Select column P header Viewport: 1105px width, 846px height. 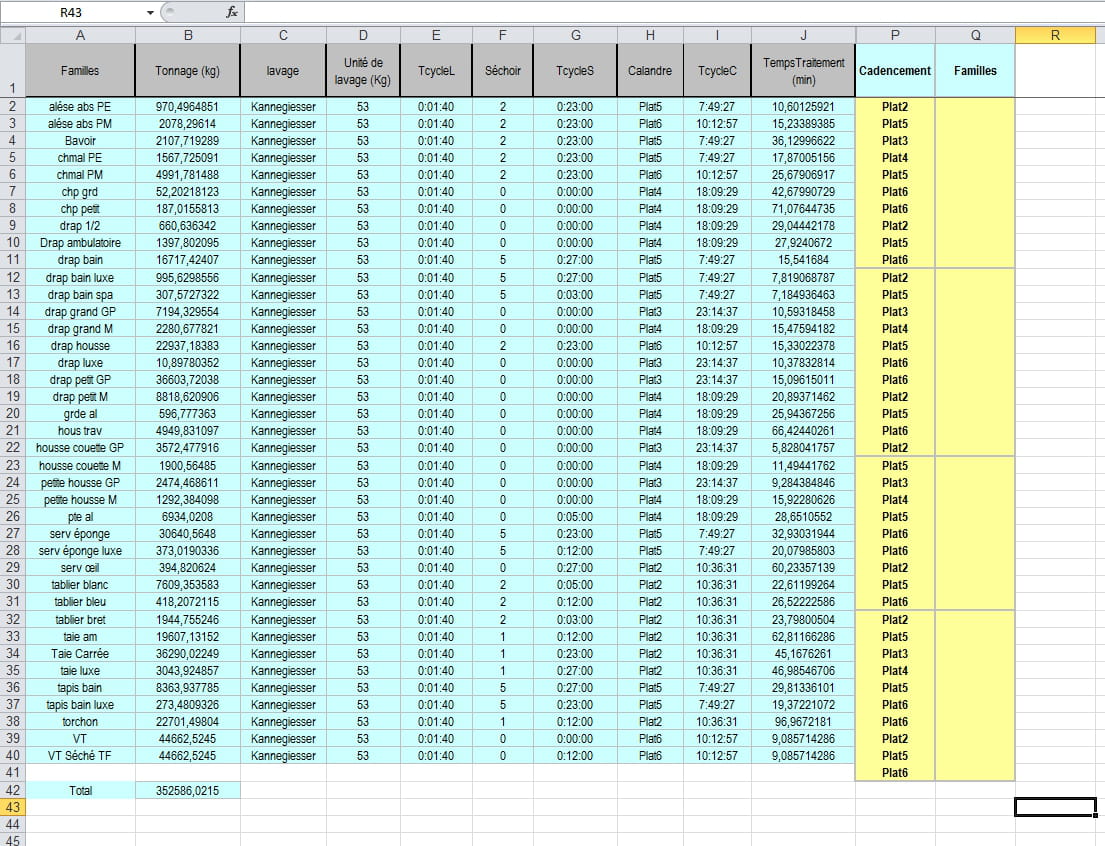(895, 35)
